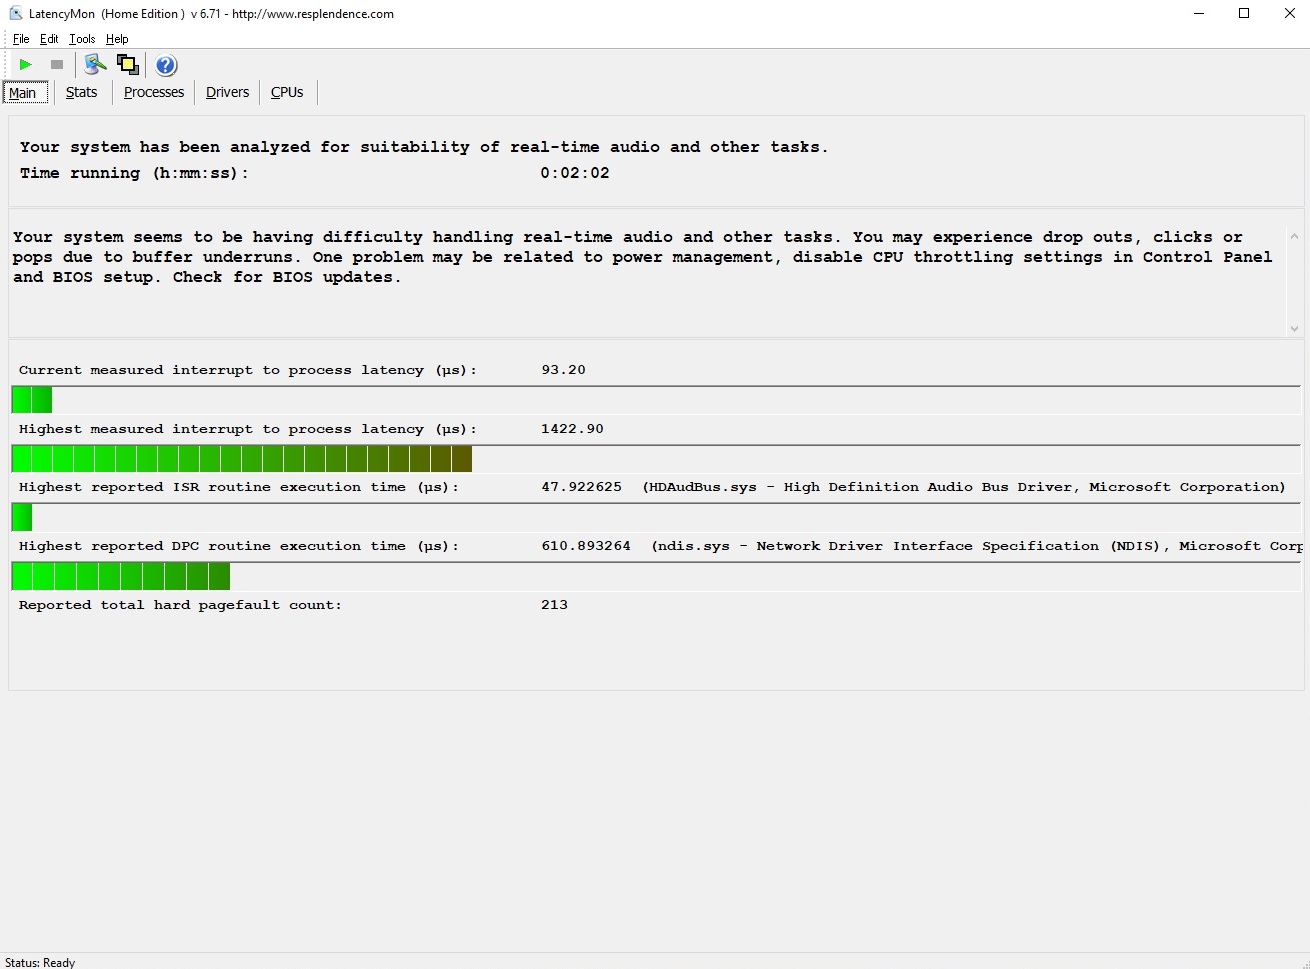Click 'Highest reported DPC routine execution time' label
Screen dimensions: 1310x969
coord(239,546)
